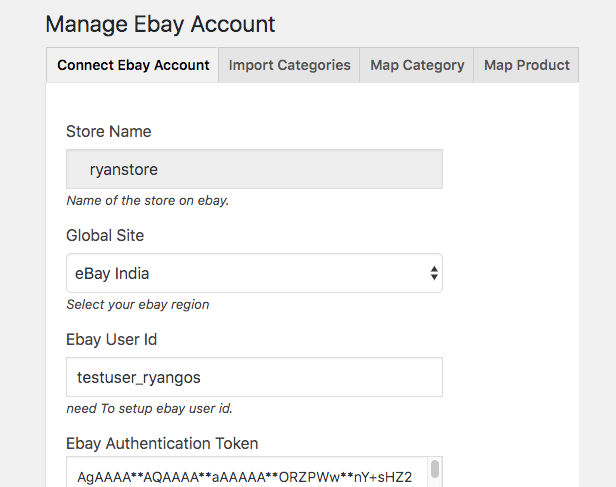Click hint 'need To setup ebay user id.'
Screen dimensions: 616x487
point(149,409)
